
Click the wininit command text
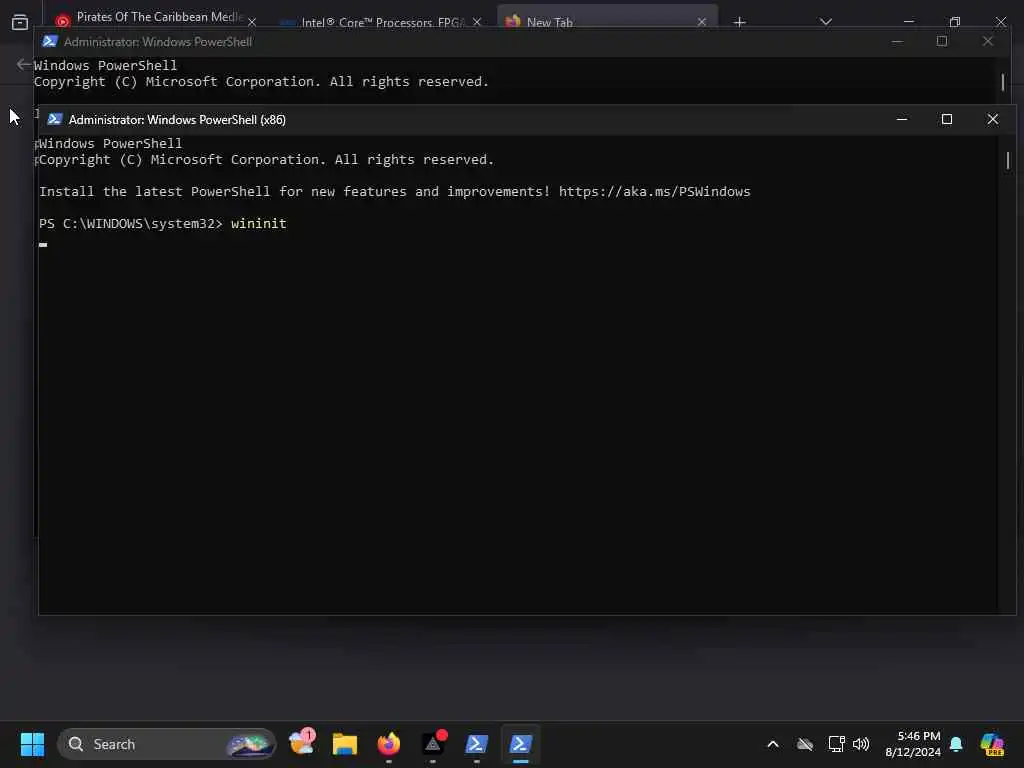click(x=259, y=223)
